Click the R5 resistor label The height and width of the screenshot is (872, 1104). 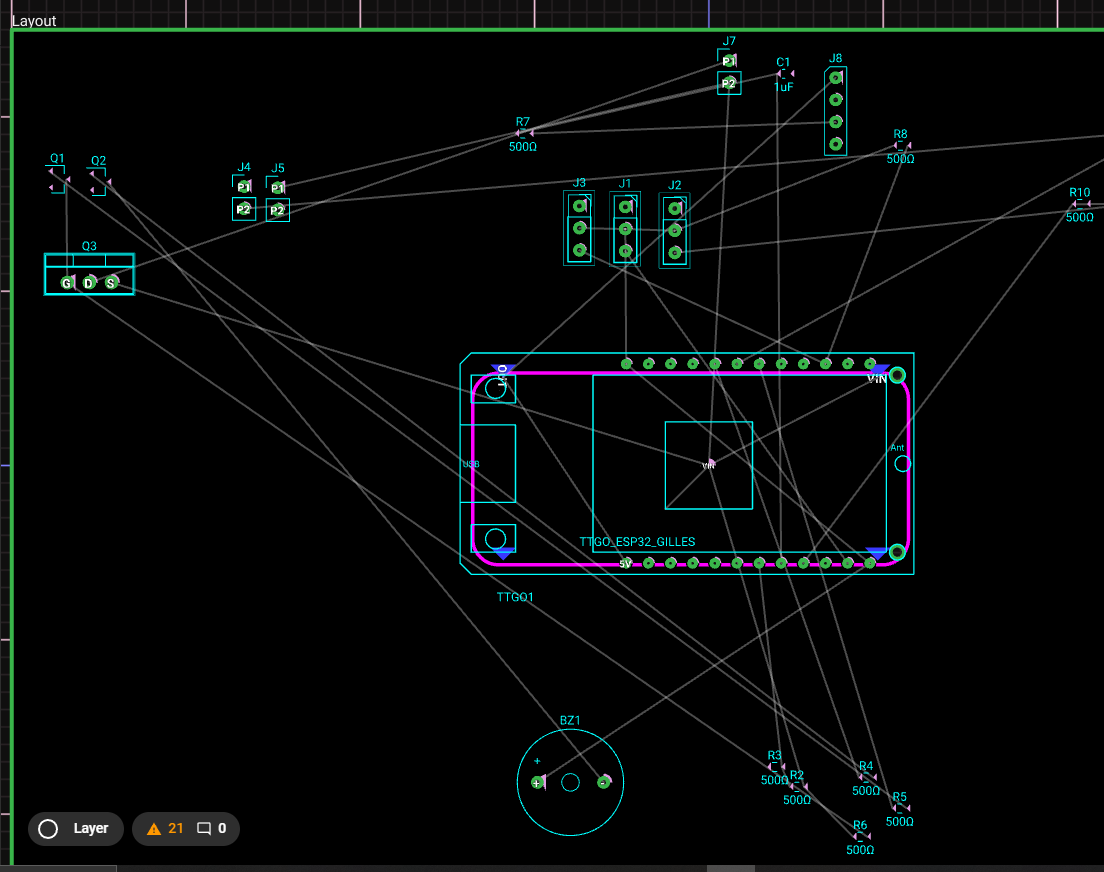(900, 797)
